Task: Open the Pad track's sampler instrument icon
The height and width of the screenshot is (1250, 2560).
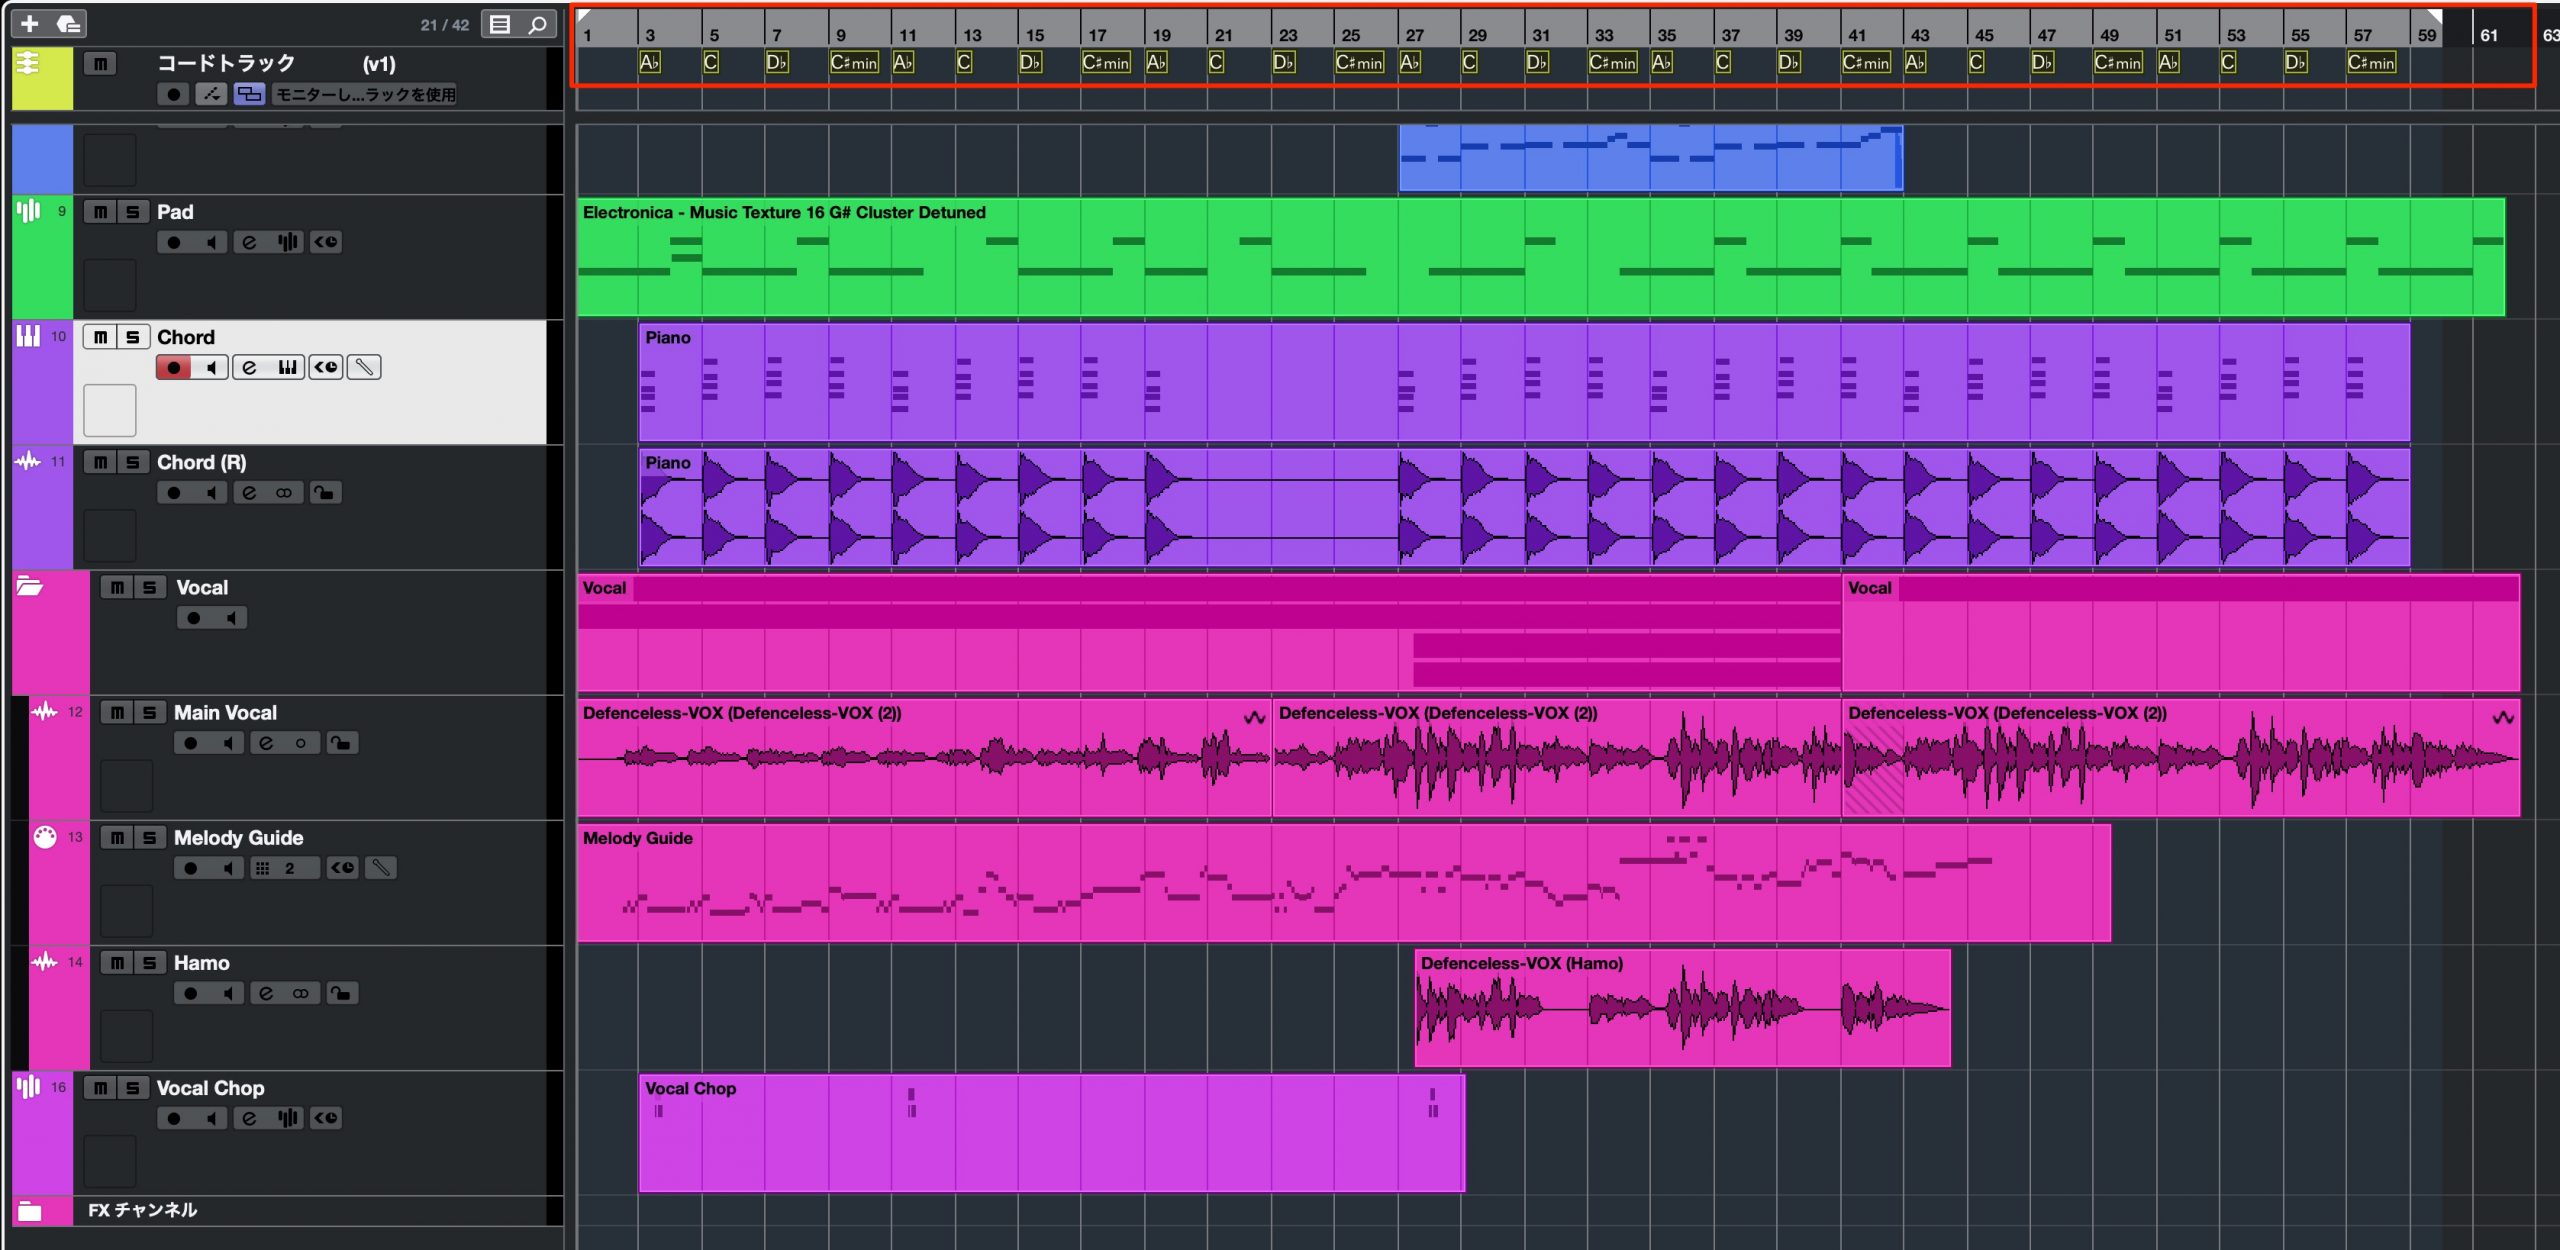Action: pos(287,242)
